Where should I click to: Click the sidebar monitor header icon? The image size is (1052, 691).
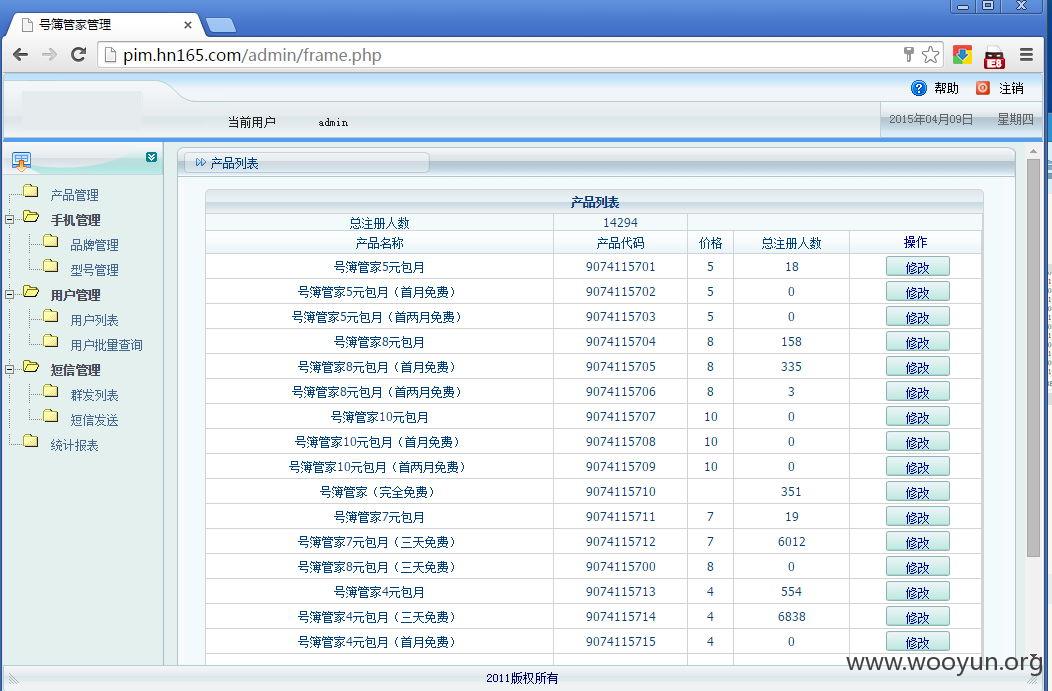click(21, 161)
